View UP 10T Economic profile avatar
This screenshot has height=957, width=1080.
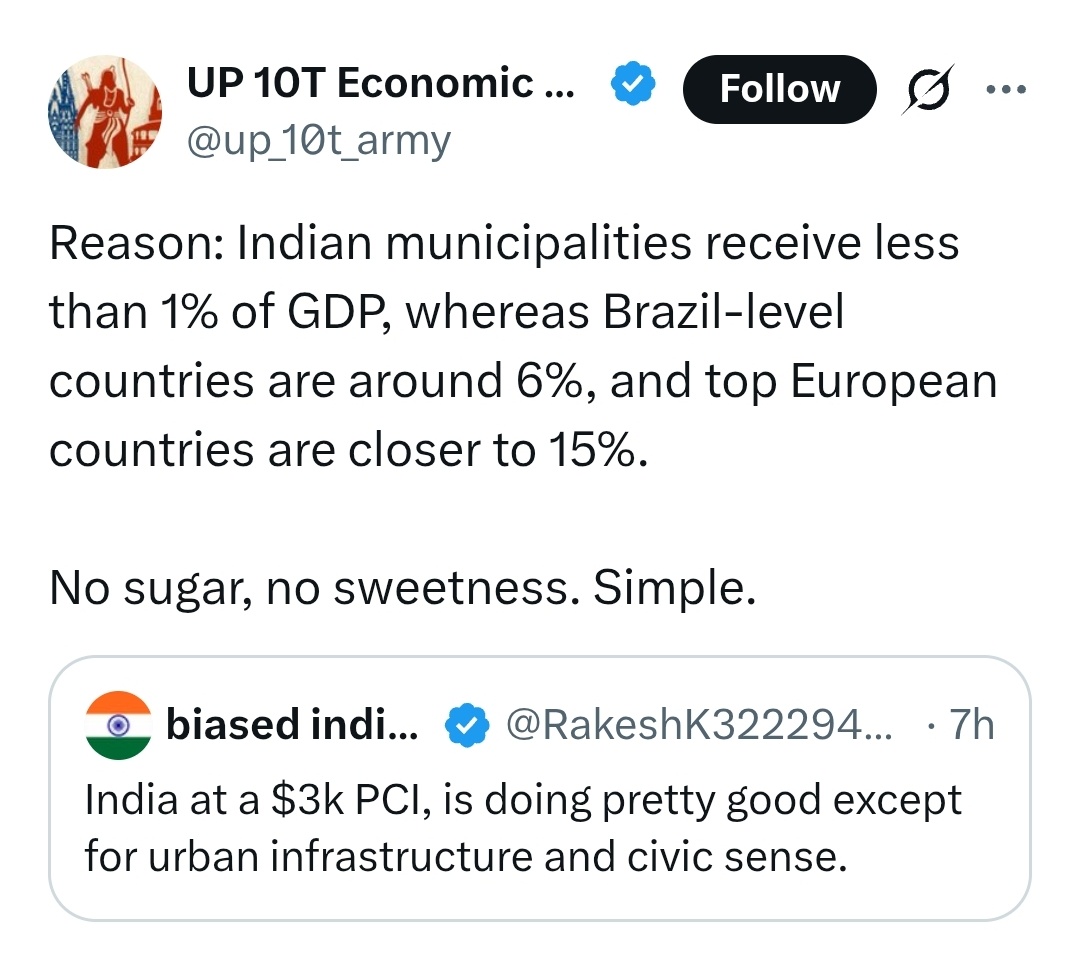tap(105, 112)
